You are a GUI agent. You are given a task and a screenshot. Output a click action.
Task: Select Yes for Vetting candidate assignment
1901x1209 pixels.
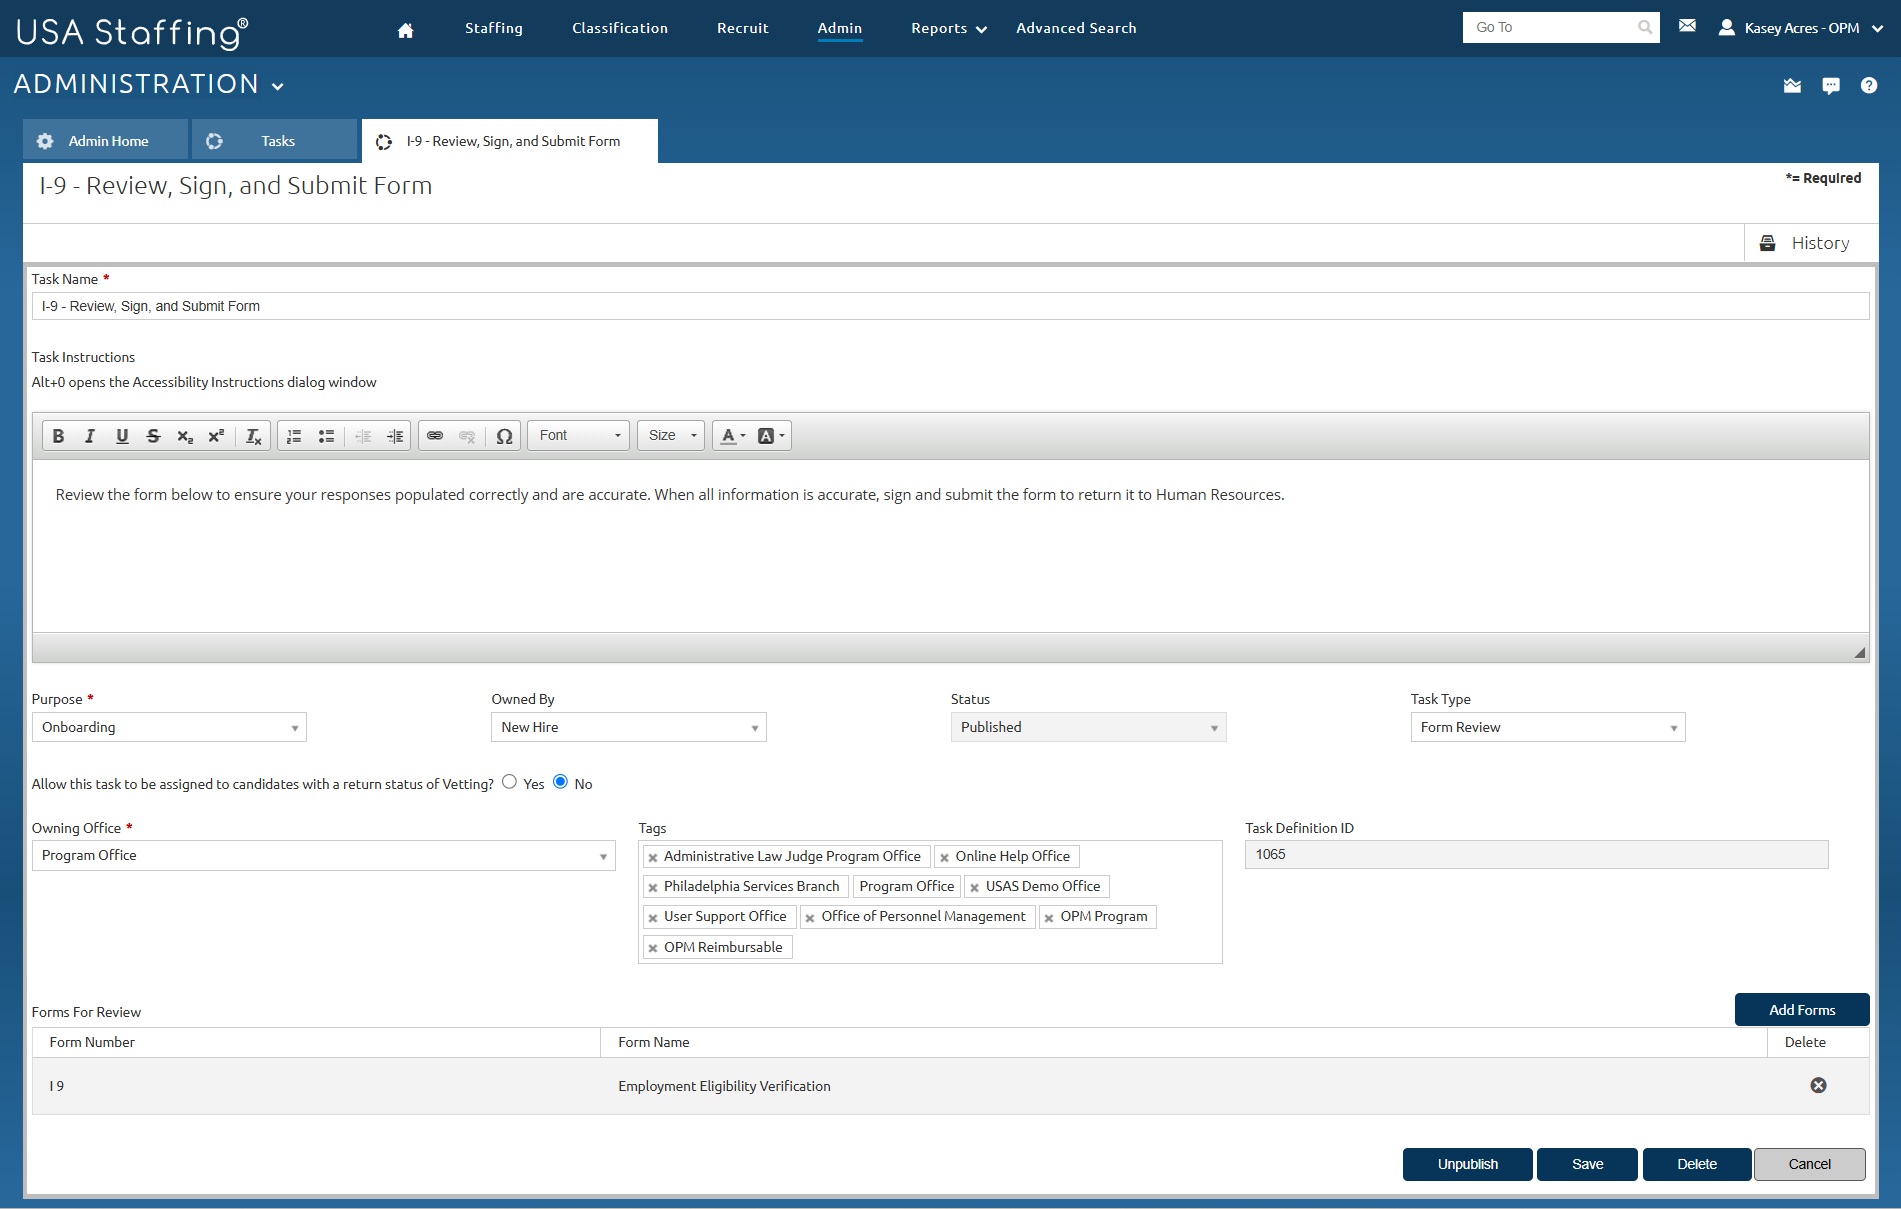click(x=510, y=782)
